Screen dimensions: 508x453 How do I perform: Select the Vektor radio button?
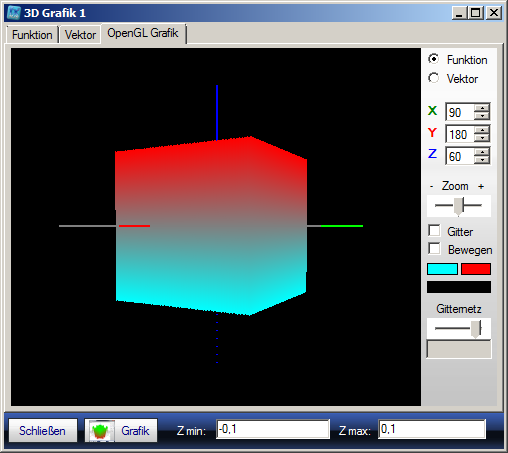(433, 78)
